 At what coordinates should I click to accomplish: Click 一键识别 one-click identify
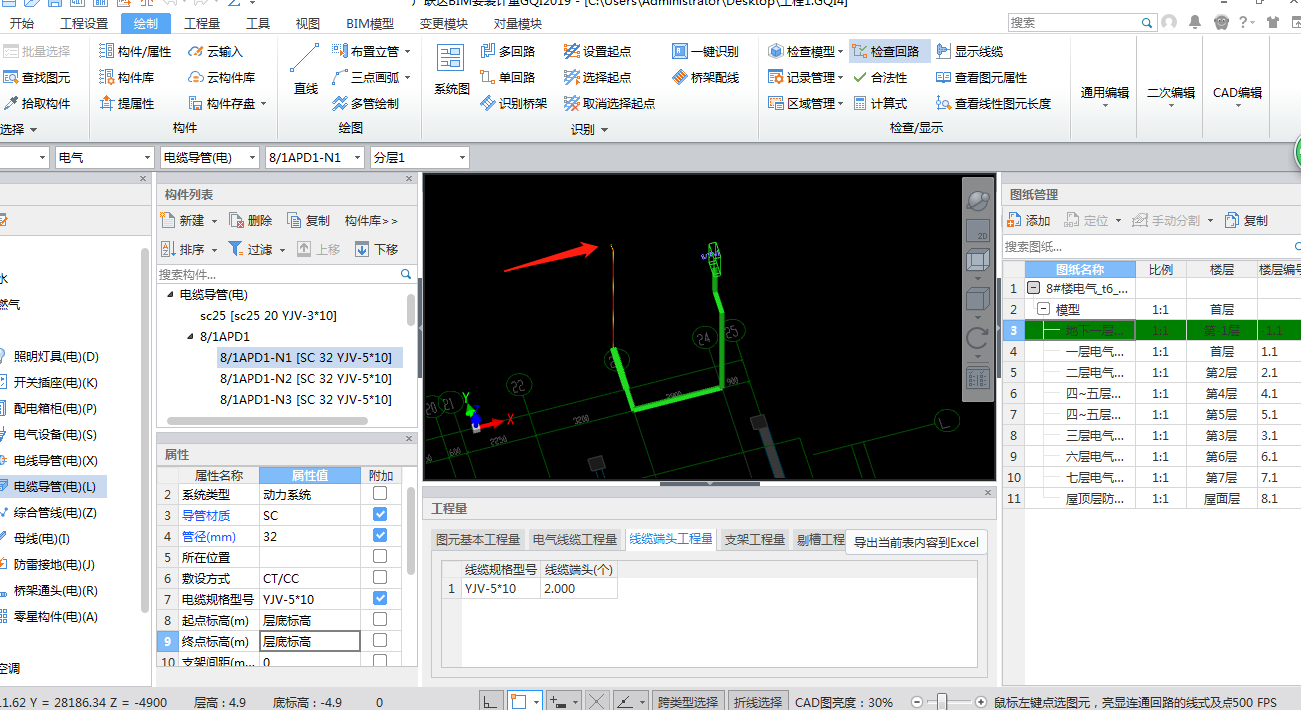click(705, 51)
